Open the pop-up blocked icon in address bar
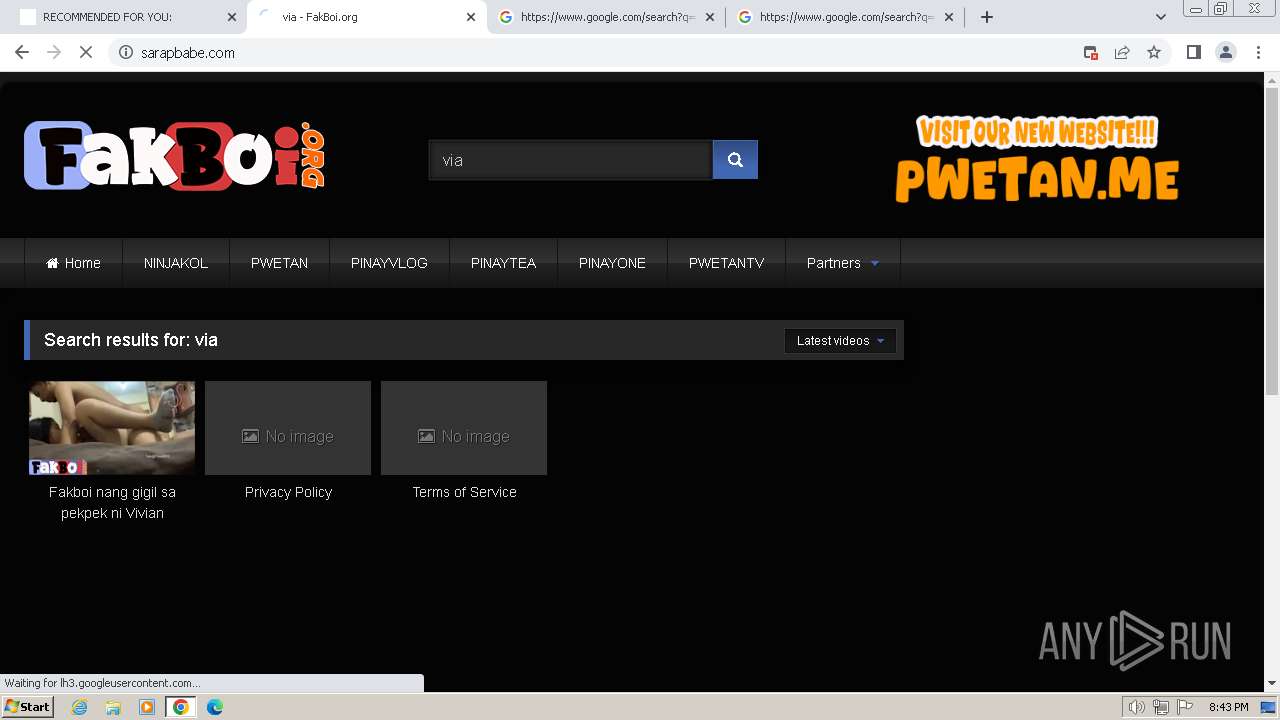The image size is (1280, 720). click(1091, 53)
